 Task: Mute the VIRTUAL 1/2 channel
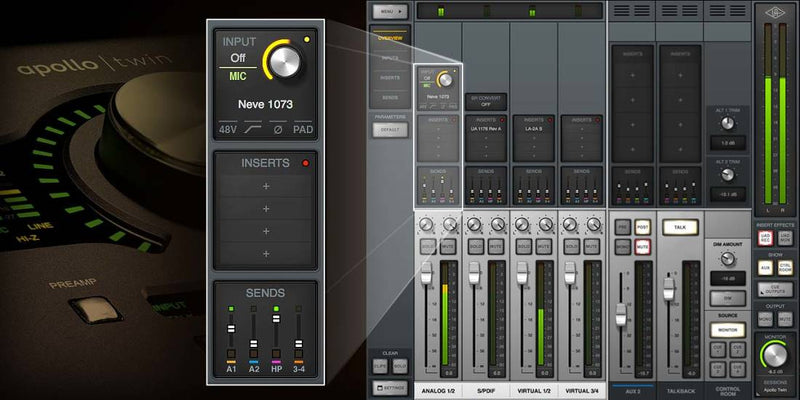tap(544, 246)
